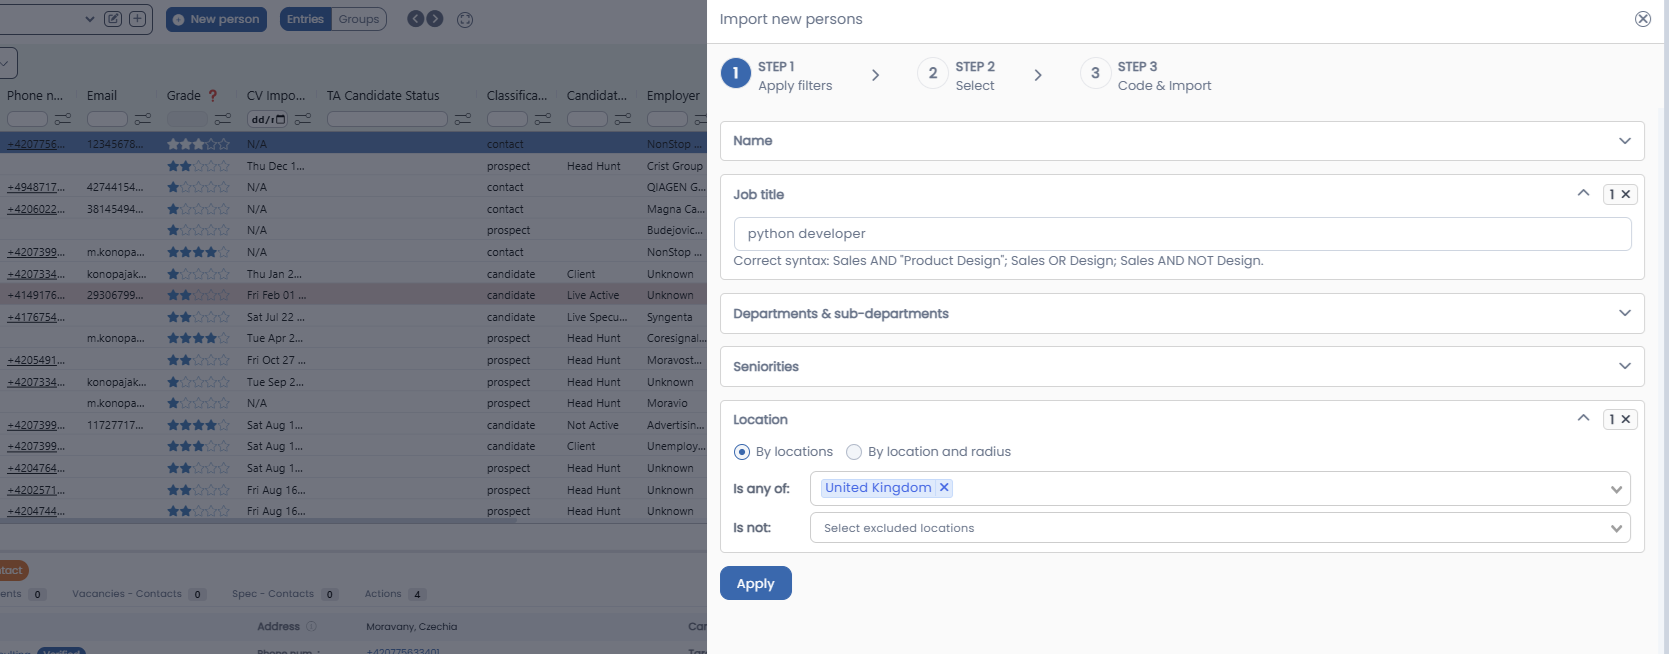This screenshot has width=1669, height=654.
Task: Switch the list view to Groups
Action: tap(358, 19)
